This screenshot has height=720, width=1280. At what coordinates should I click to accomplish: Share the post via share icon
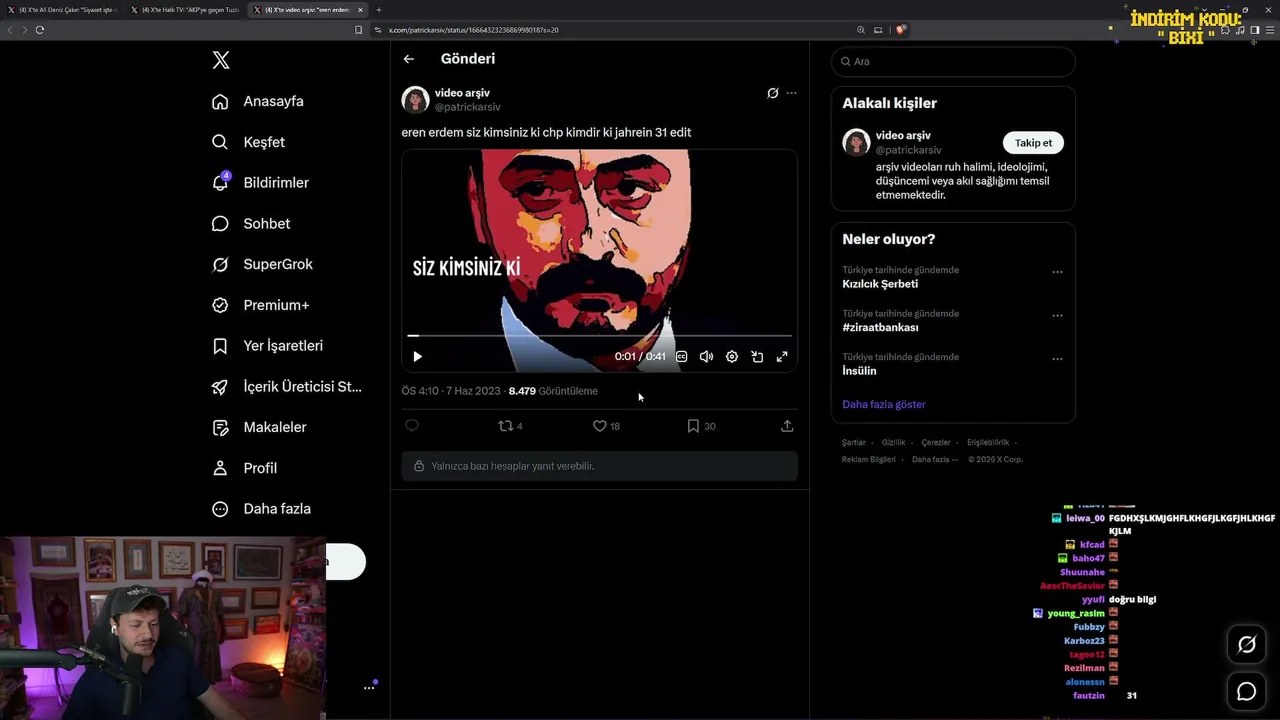click(x=787, y=426)
